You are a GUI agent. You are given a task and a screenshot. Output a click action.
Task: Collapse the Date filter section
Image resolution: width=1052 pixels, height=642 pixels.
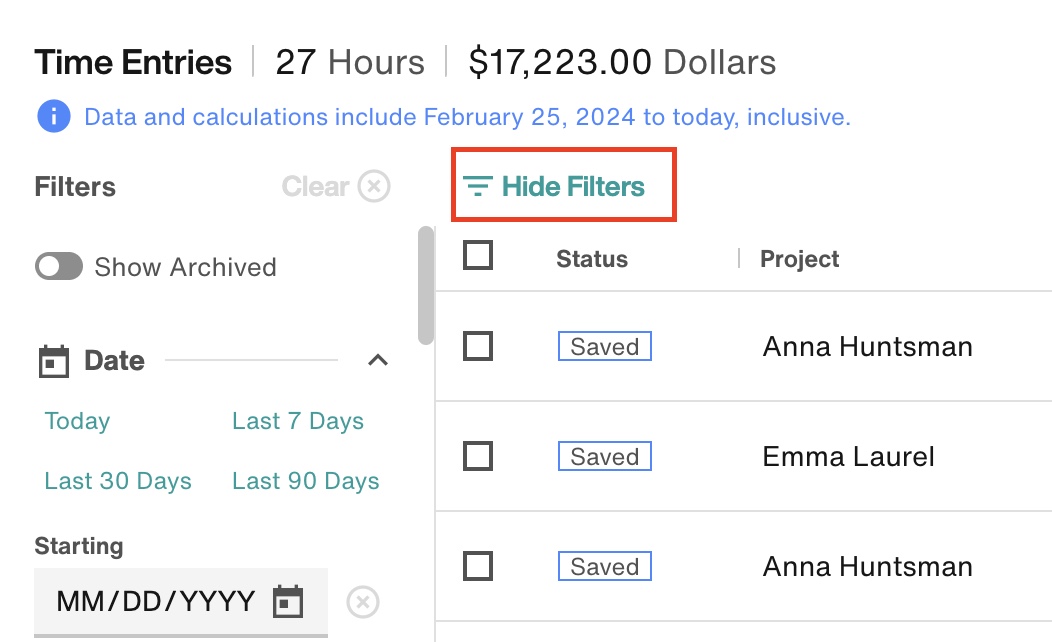click(378, 360)
